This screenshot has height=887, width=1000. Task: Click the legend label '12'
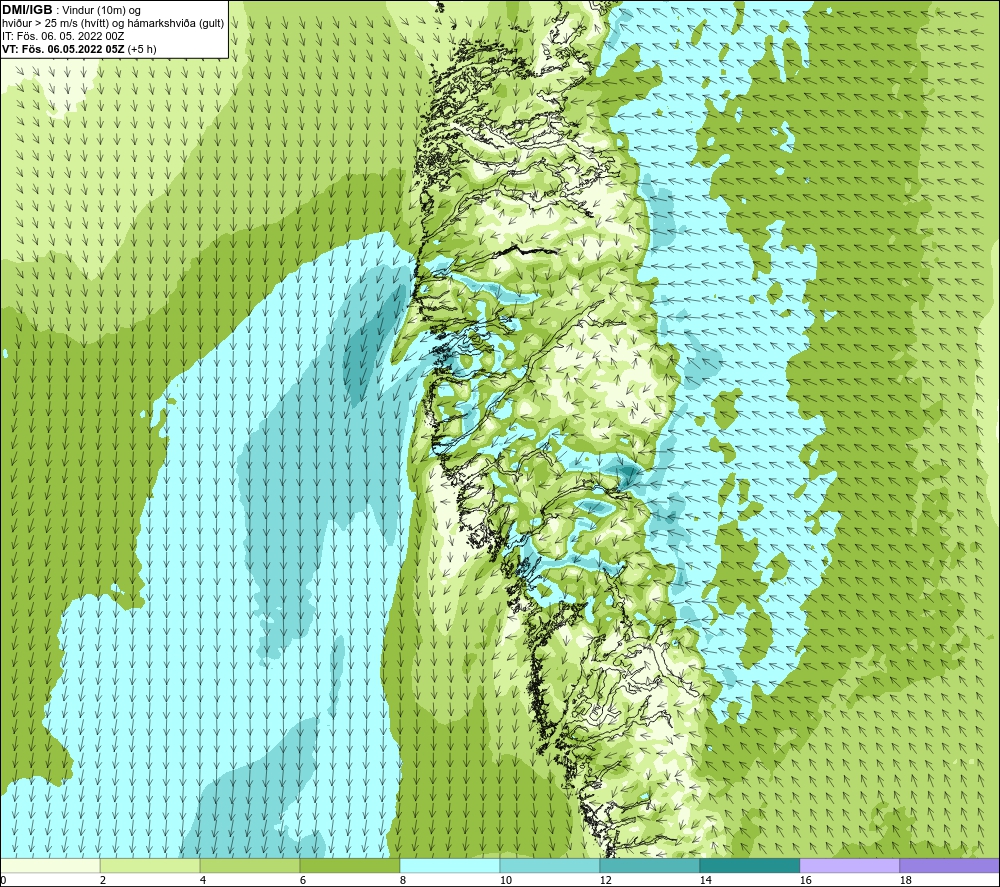[x=605, y=880]
